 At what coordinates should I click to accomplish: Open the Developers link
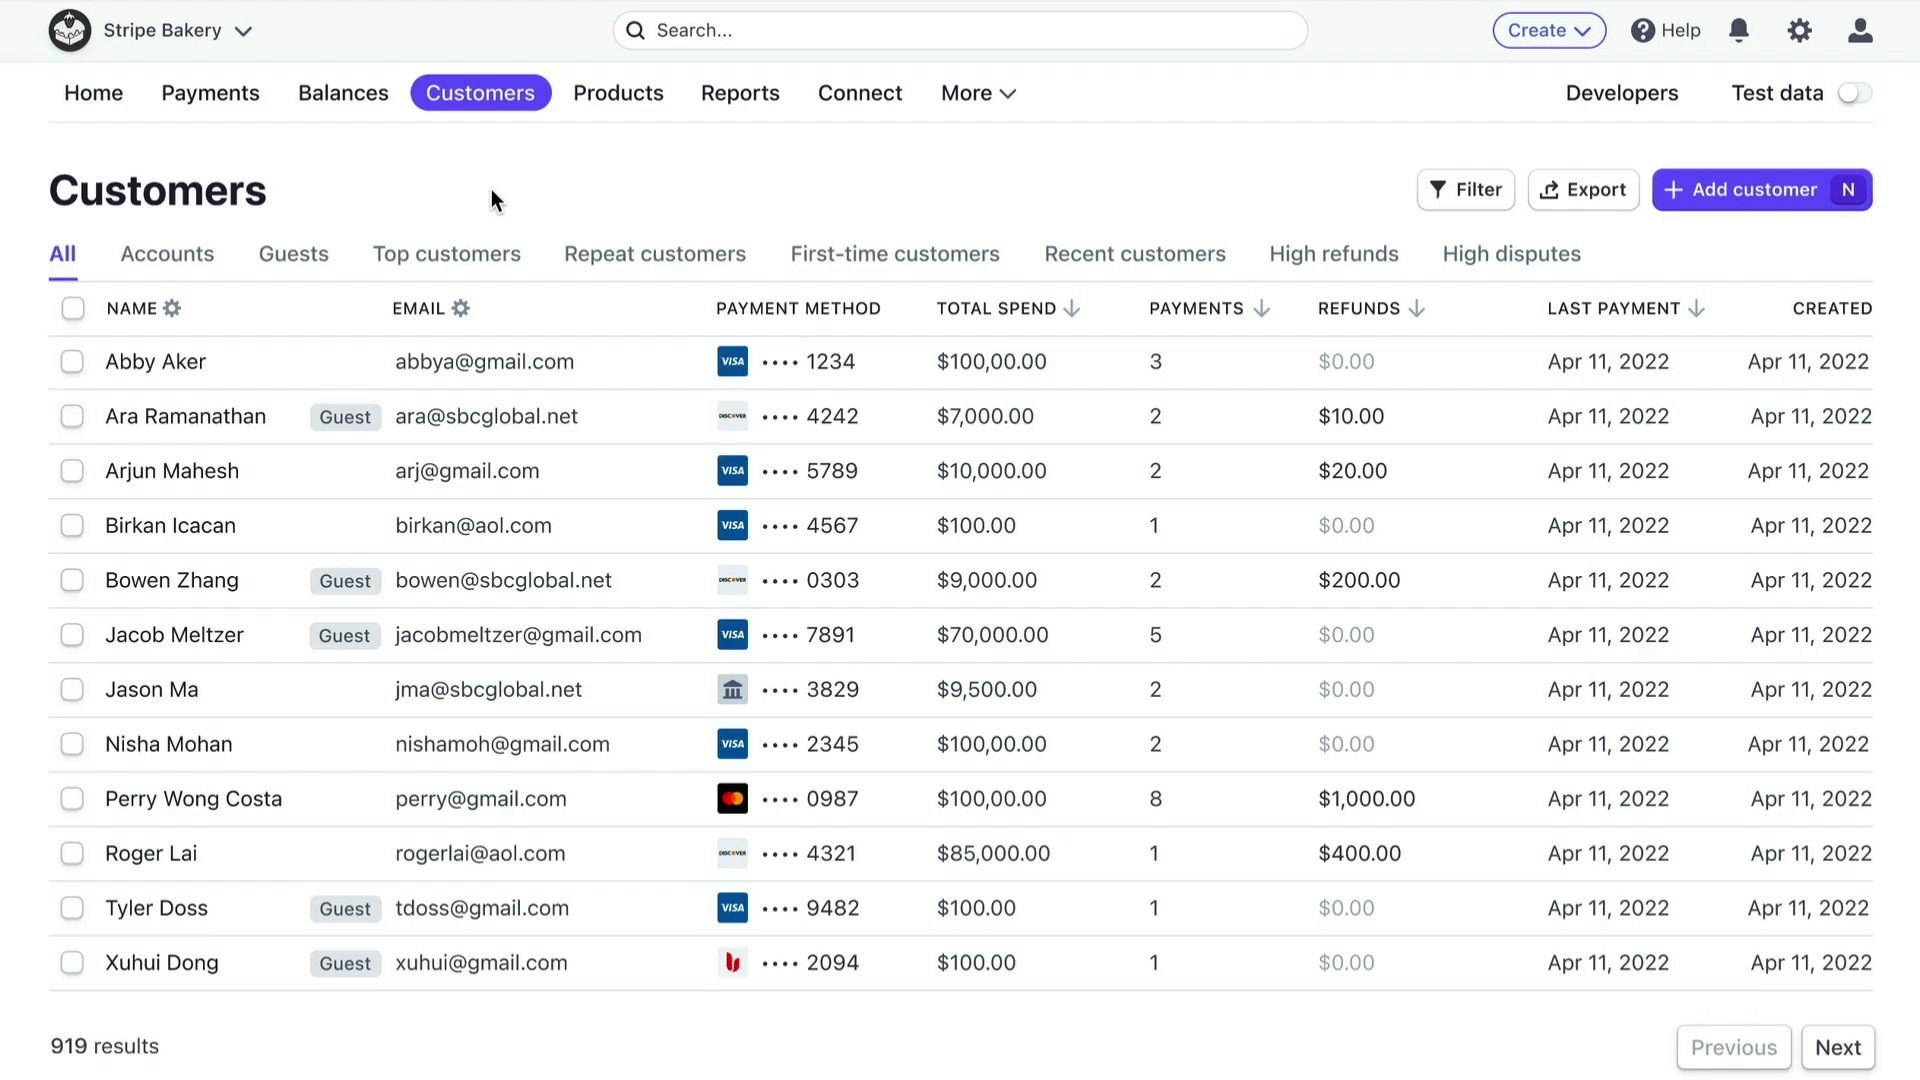click(x=1622, y=93)
